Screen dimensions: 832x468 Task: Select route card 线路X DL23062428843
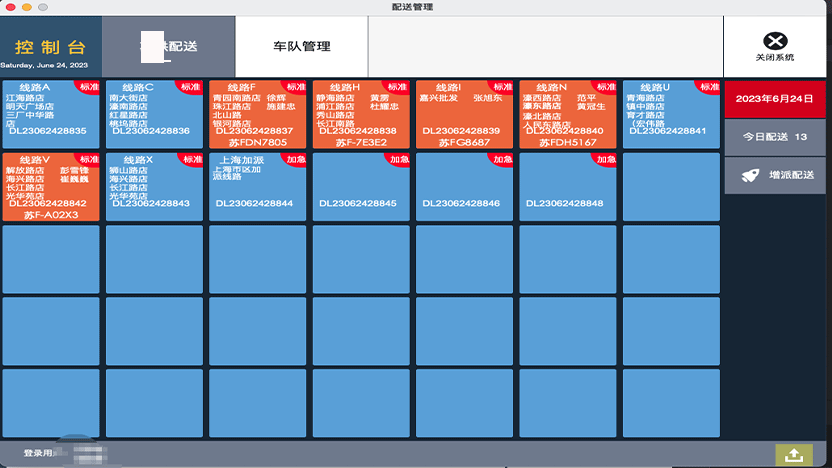[x=154, y=187]
